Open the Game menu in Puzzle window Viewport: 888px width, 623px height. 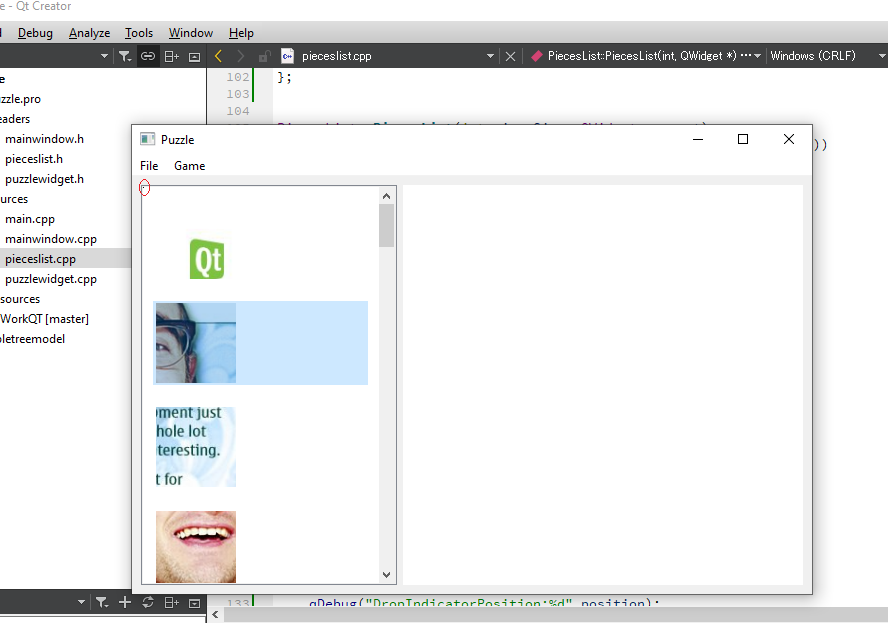point(190,166)
